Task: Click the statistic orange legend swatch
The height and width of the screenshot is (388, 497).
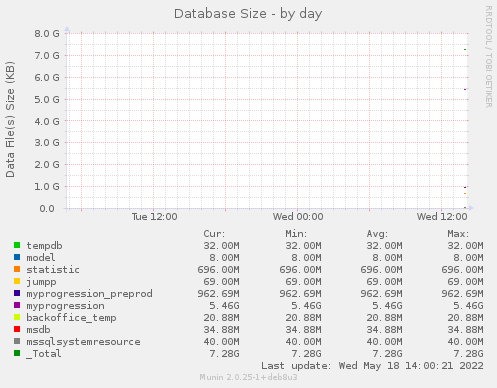Action: coord(17,269)
